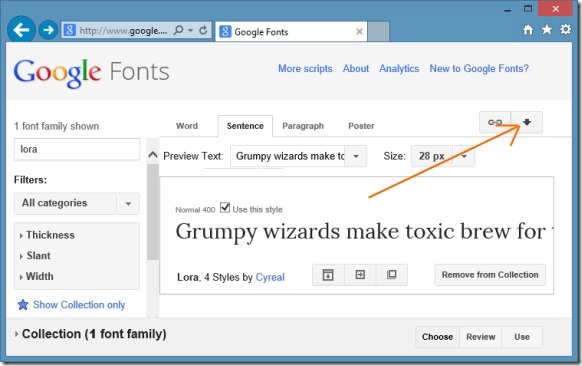
Task: Click '1 font family shown' text
Action: tap(56, 126)
